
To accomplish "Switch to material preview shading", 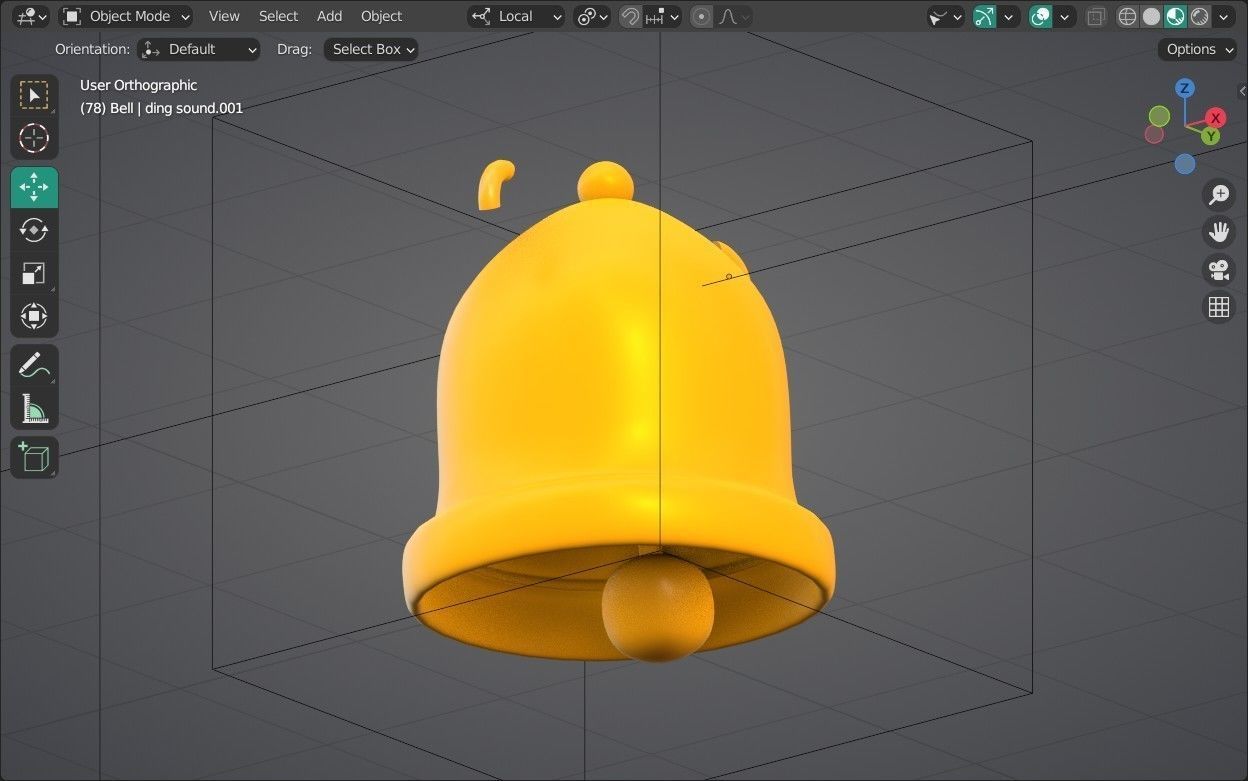I will 1175,16.
